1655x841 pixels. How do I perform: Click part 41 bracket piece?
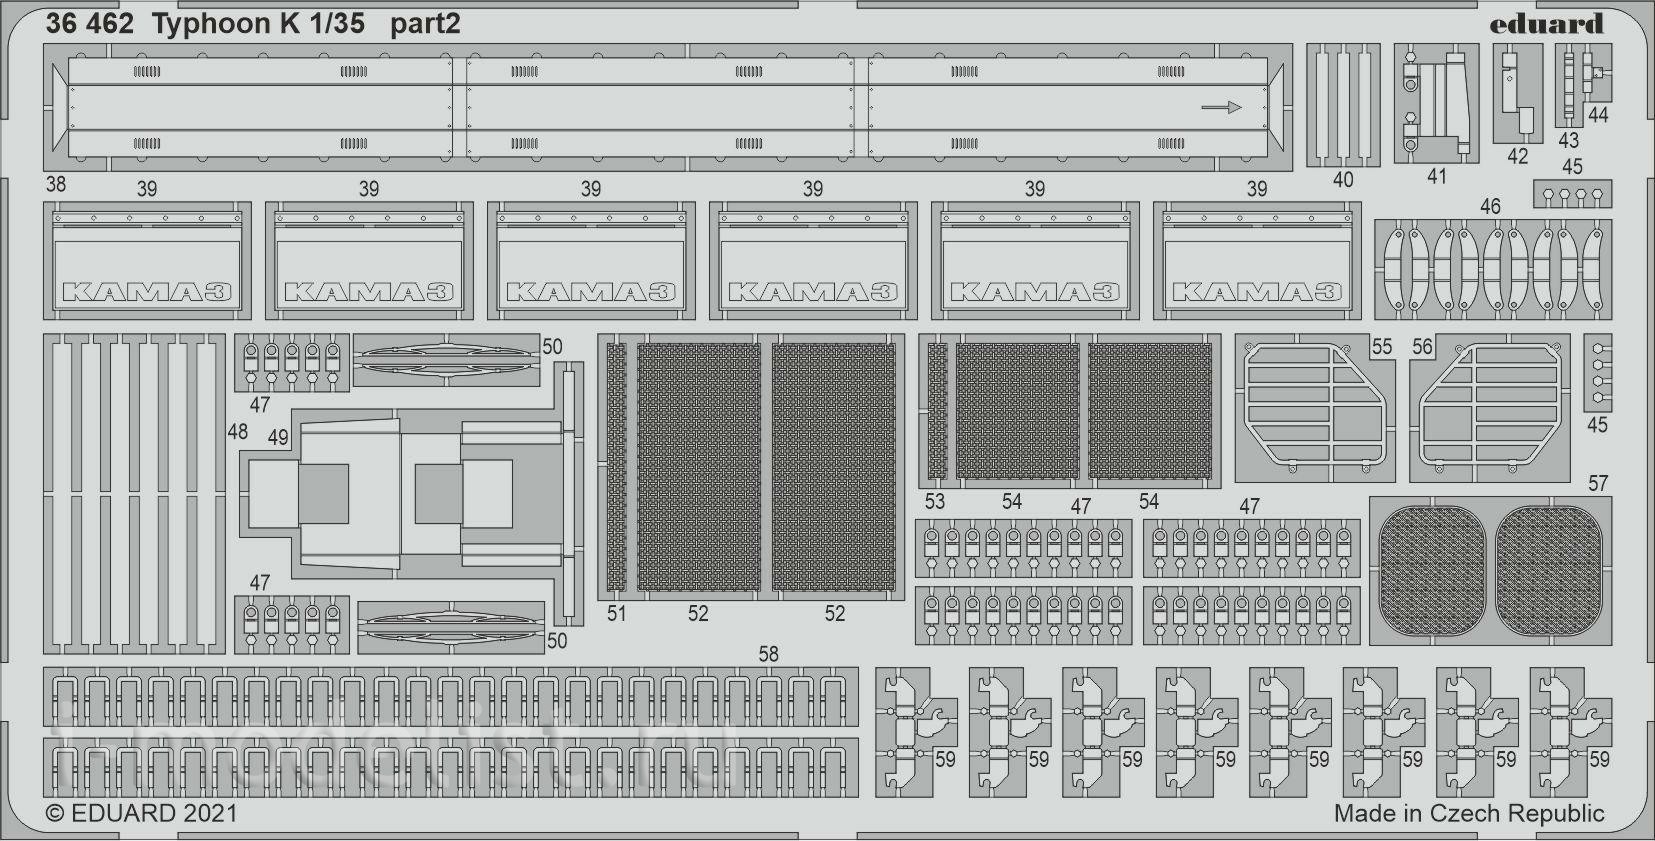tap(1436, 104)
